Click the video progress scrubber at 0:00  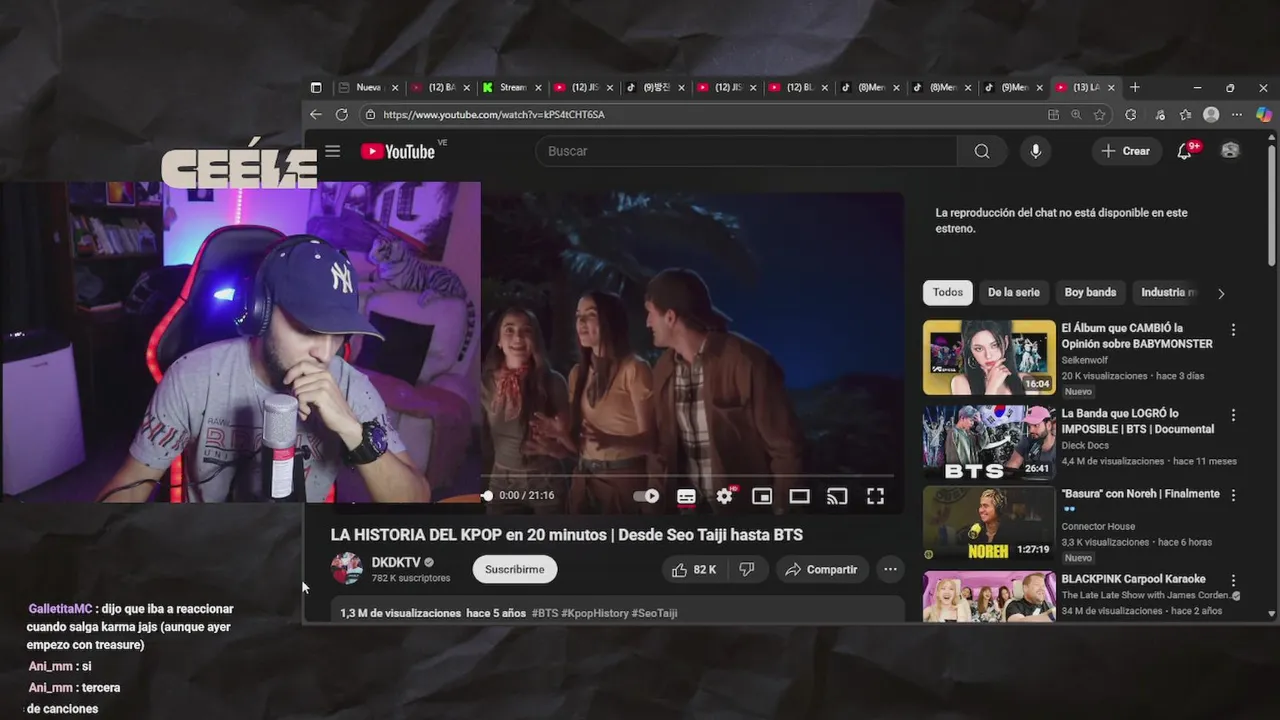click(x=487, y=496)
